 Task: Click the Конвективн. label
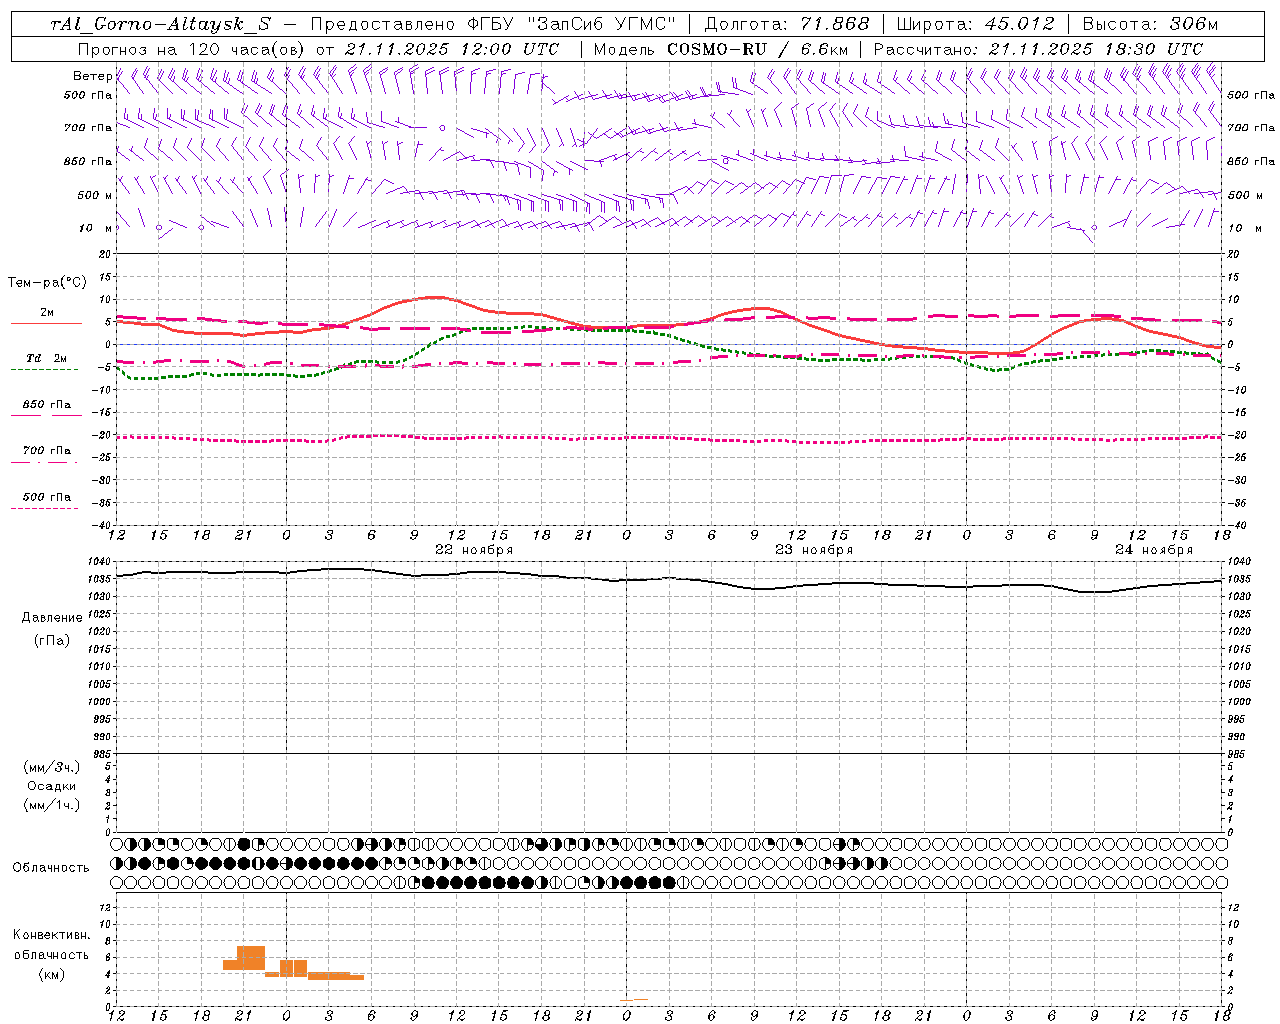point(52,935)
